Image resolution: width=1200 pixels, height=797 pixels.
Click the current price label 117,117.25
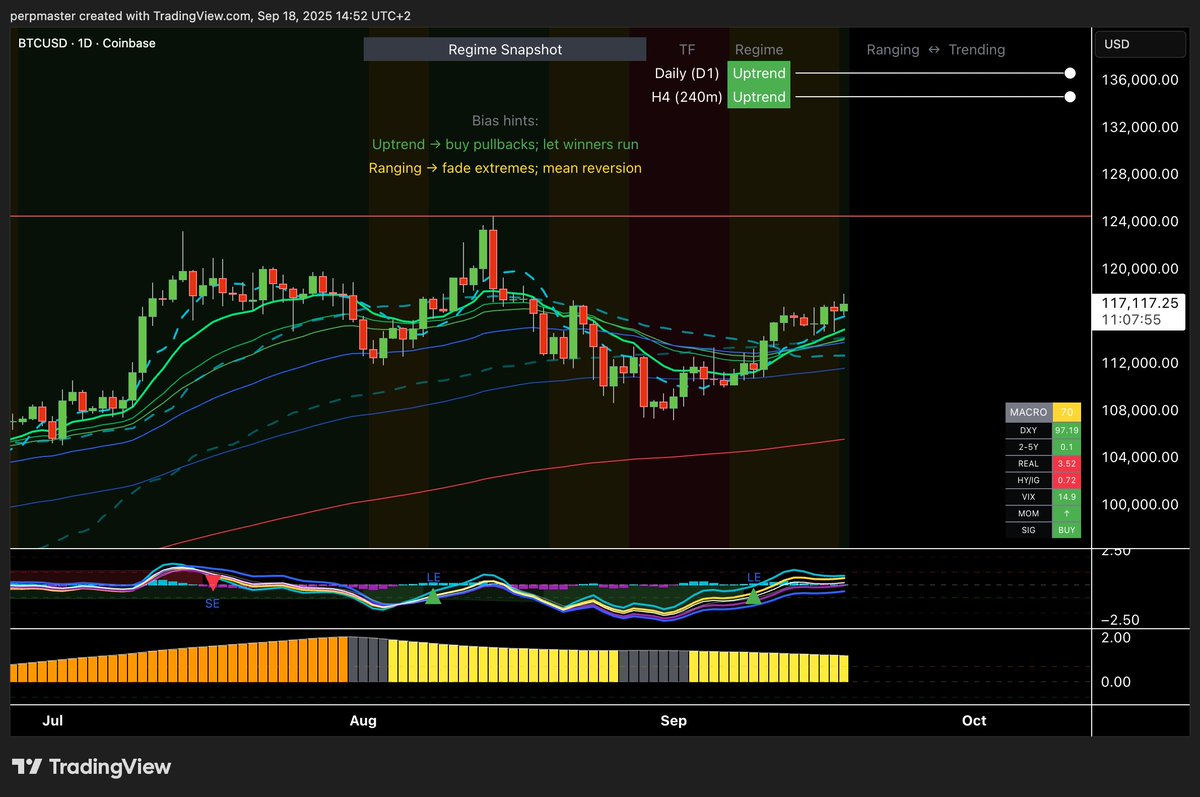click(x=1139, y=302)
